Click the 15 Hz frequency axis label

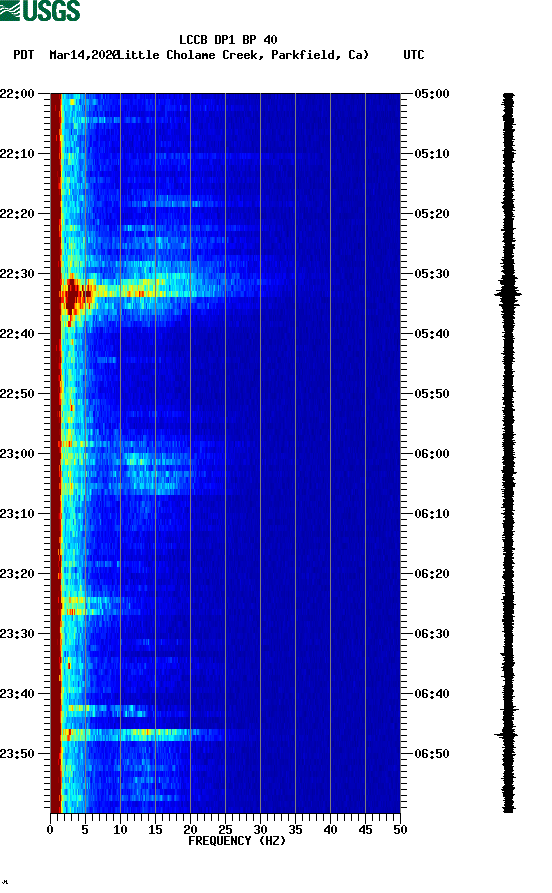[x=155, y=830]
